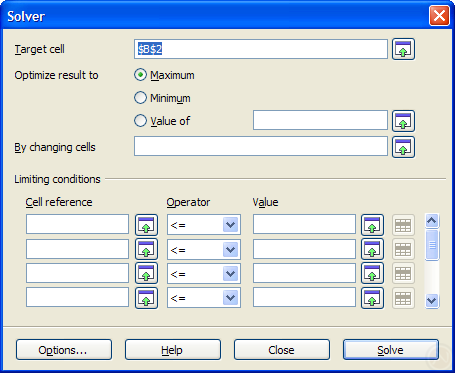Click shrink icon beside Value of field

click(403, 121)
